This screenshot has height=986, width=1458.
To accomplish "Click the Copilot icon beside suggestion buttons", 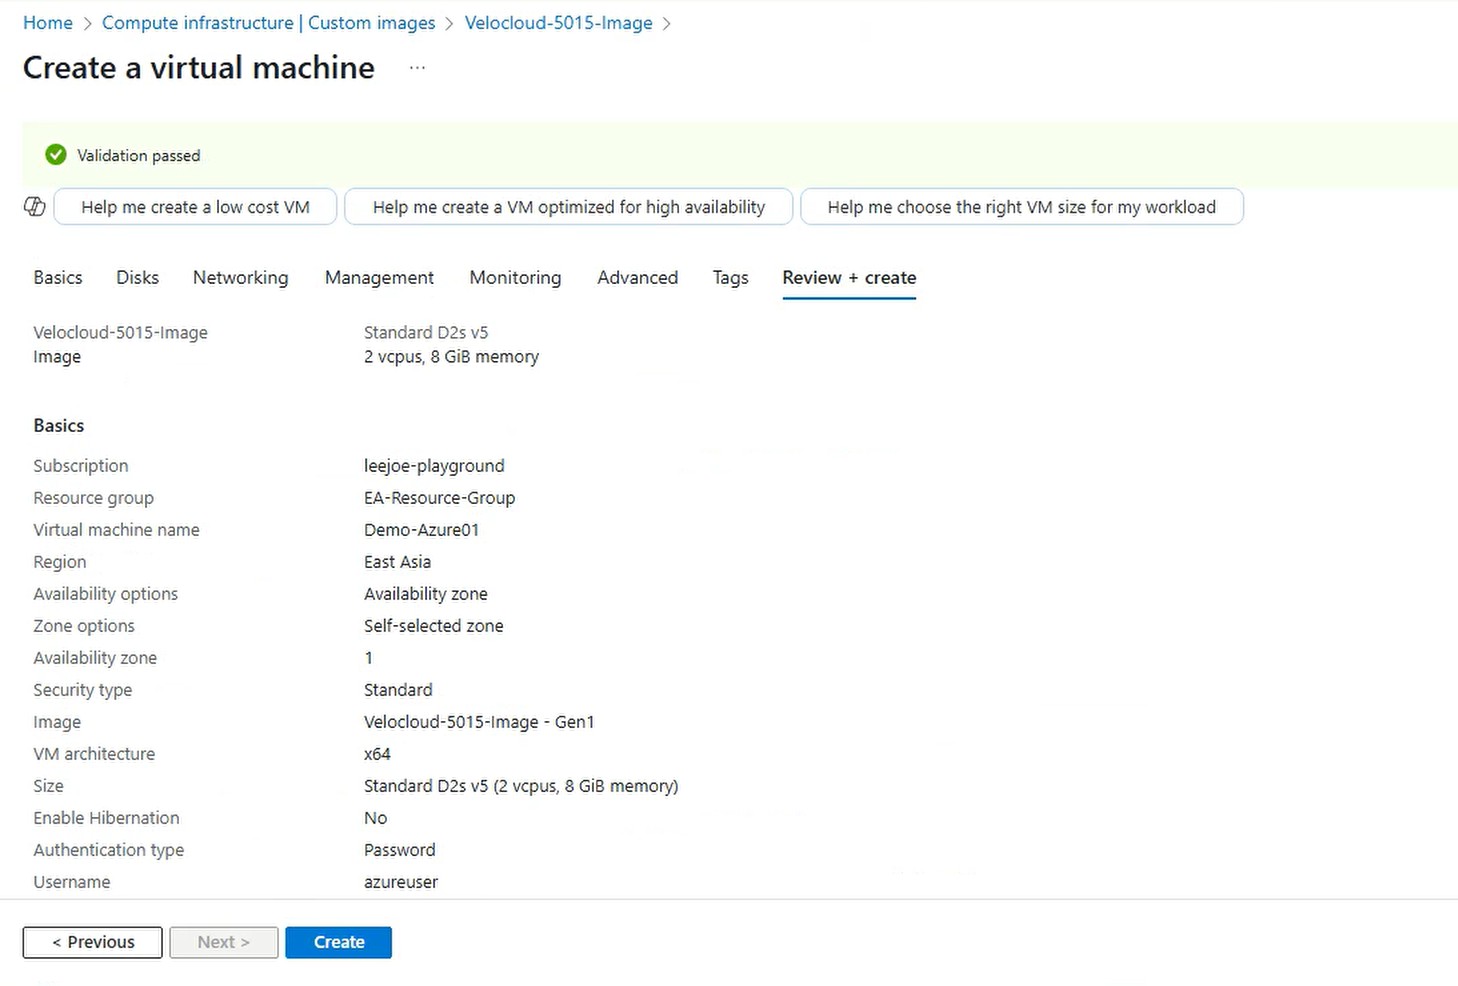I will point(34,207).
